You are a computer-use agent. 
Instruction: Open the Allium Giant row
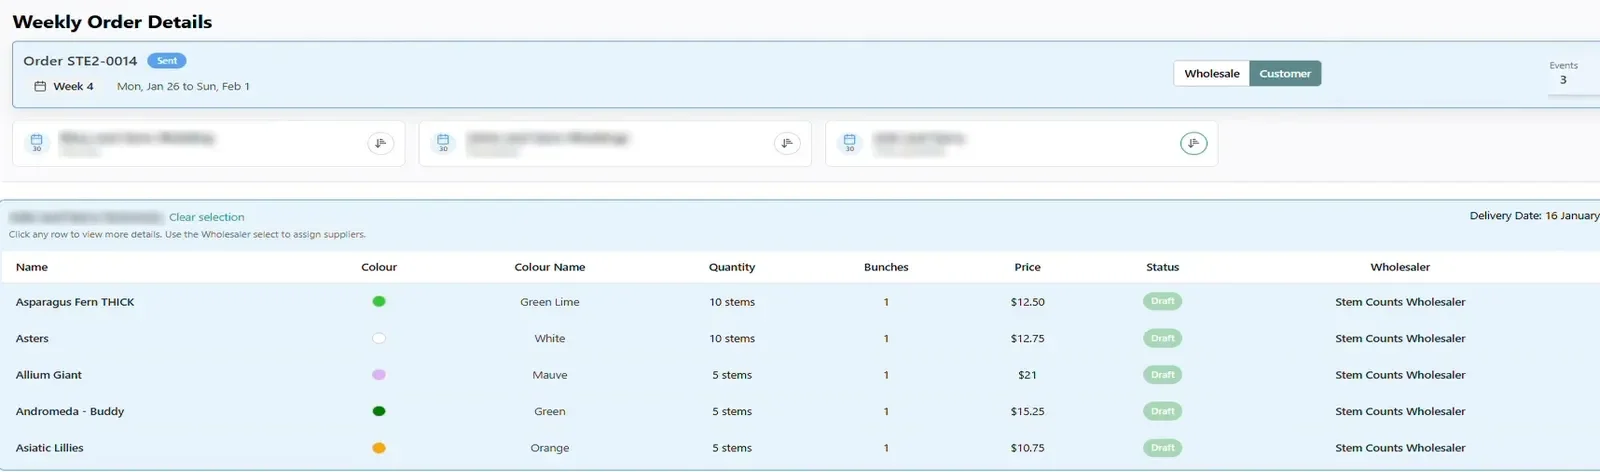800,375
